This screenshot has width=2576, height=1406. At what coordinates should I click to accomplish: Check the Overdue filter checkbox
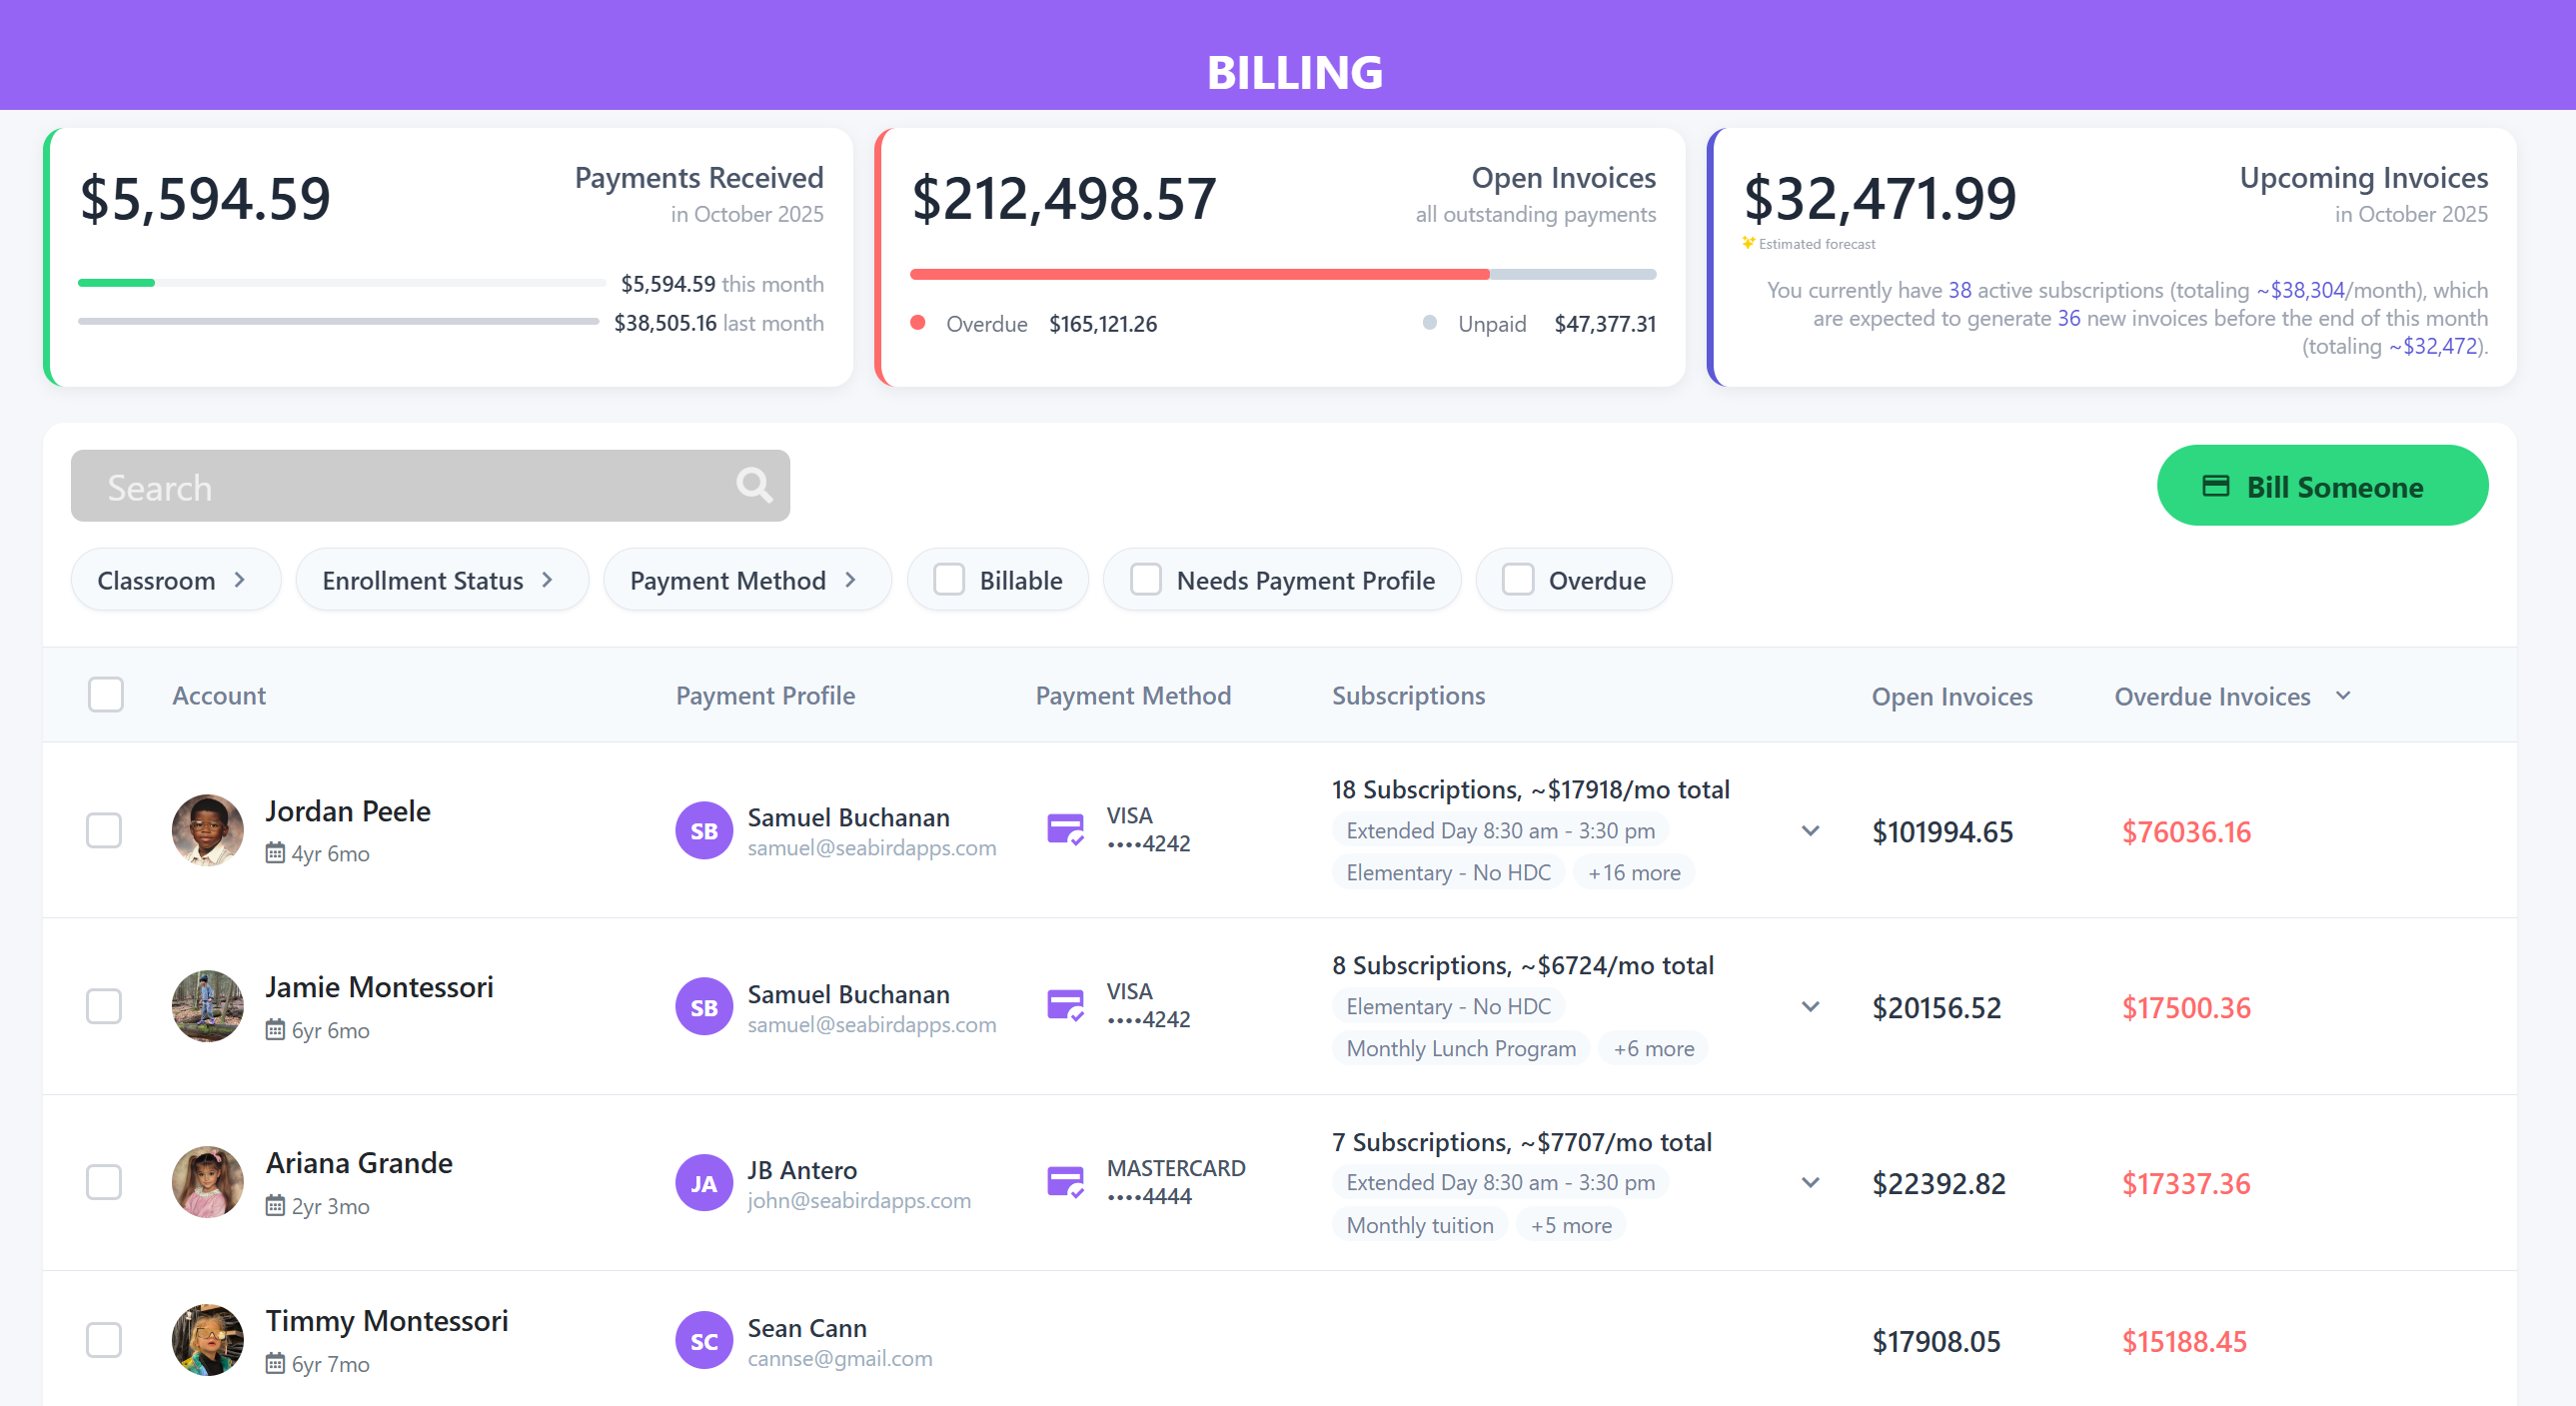coord(1517,580)
